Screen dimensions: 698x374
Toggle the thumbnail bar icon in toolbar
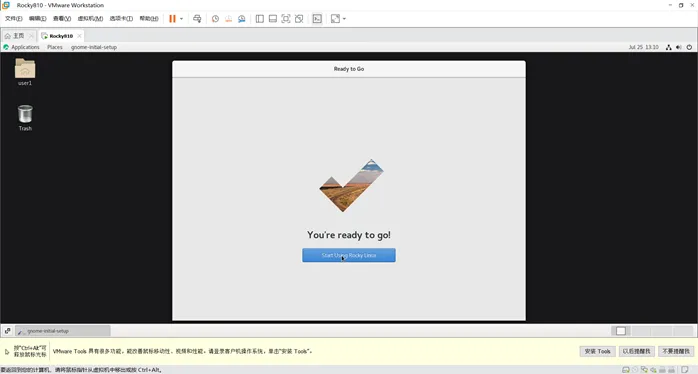pyautogui.click(x=273, y=19)
